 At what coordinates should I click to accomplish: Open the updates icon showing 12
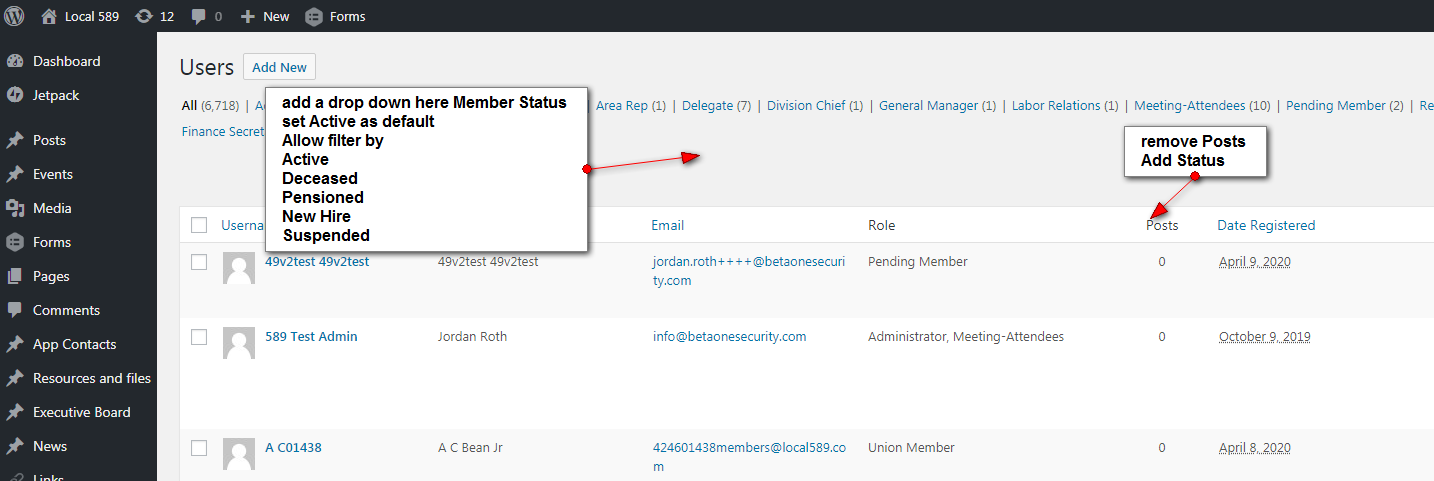(144, 16)
